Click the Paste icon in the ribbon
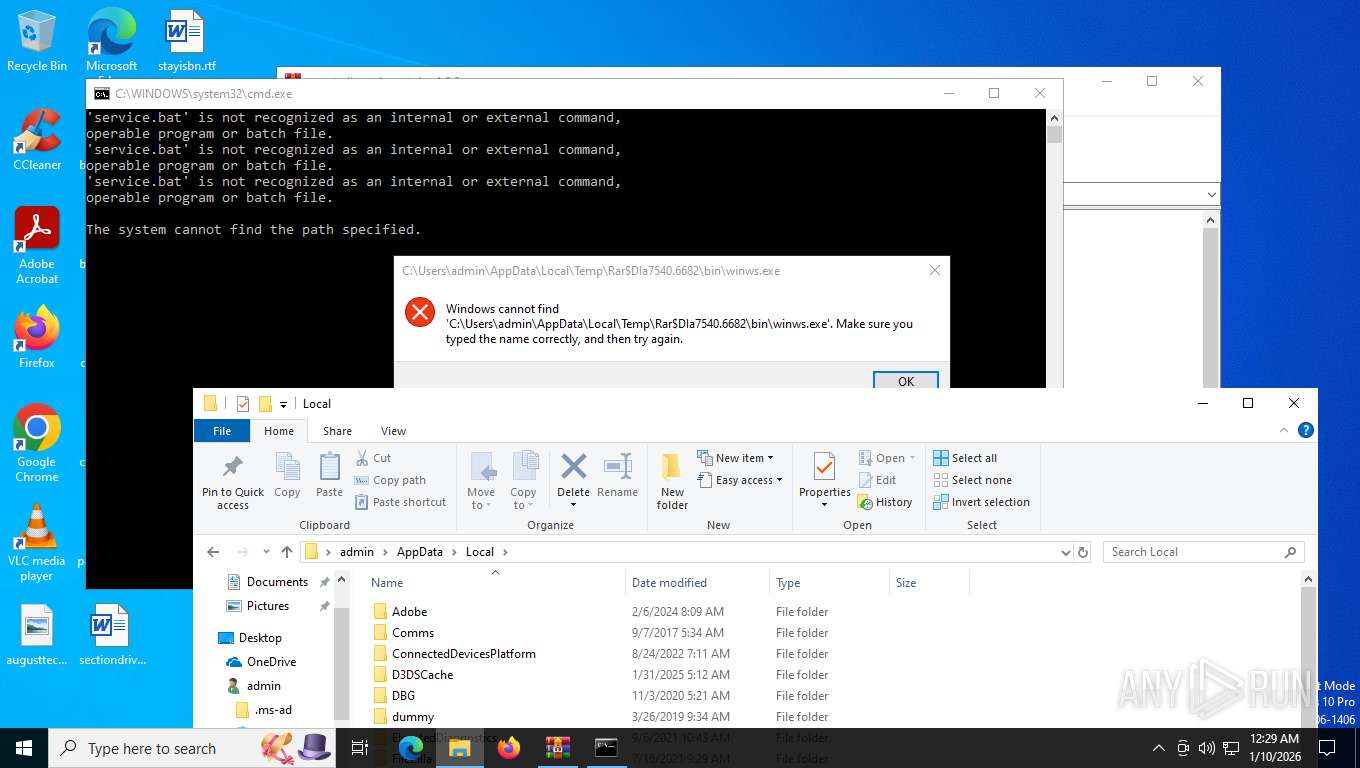The height and width of the screenshot is (768, 1360). pyautogui.click(x=329, y=475)
